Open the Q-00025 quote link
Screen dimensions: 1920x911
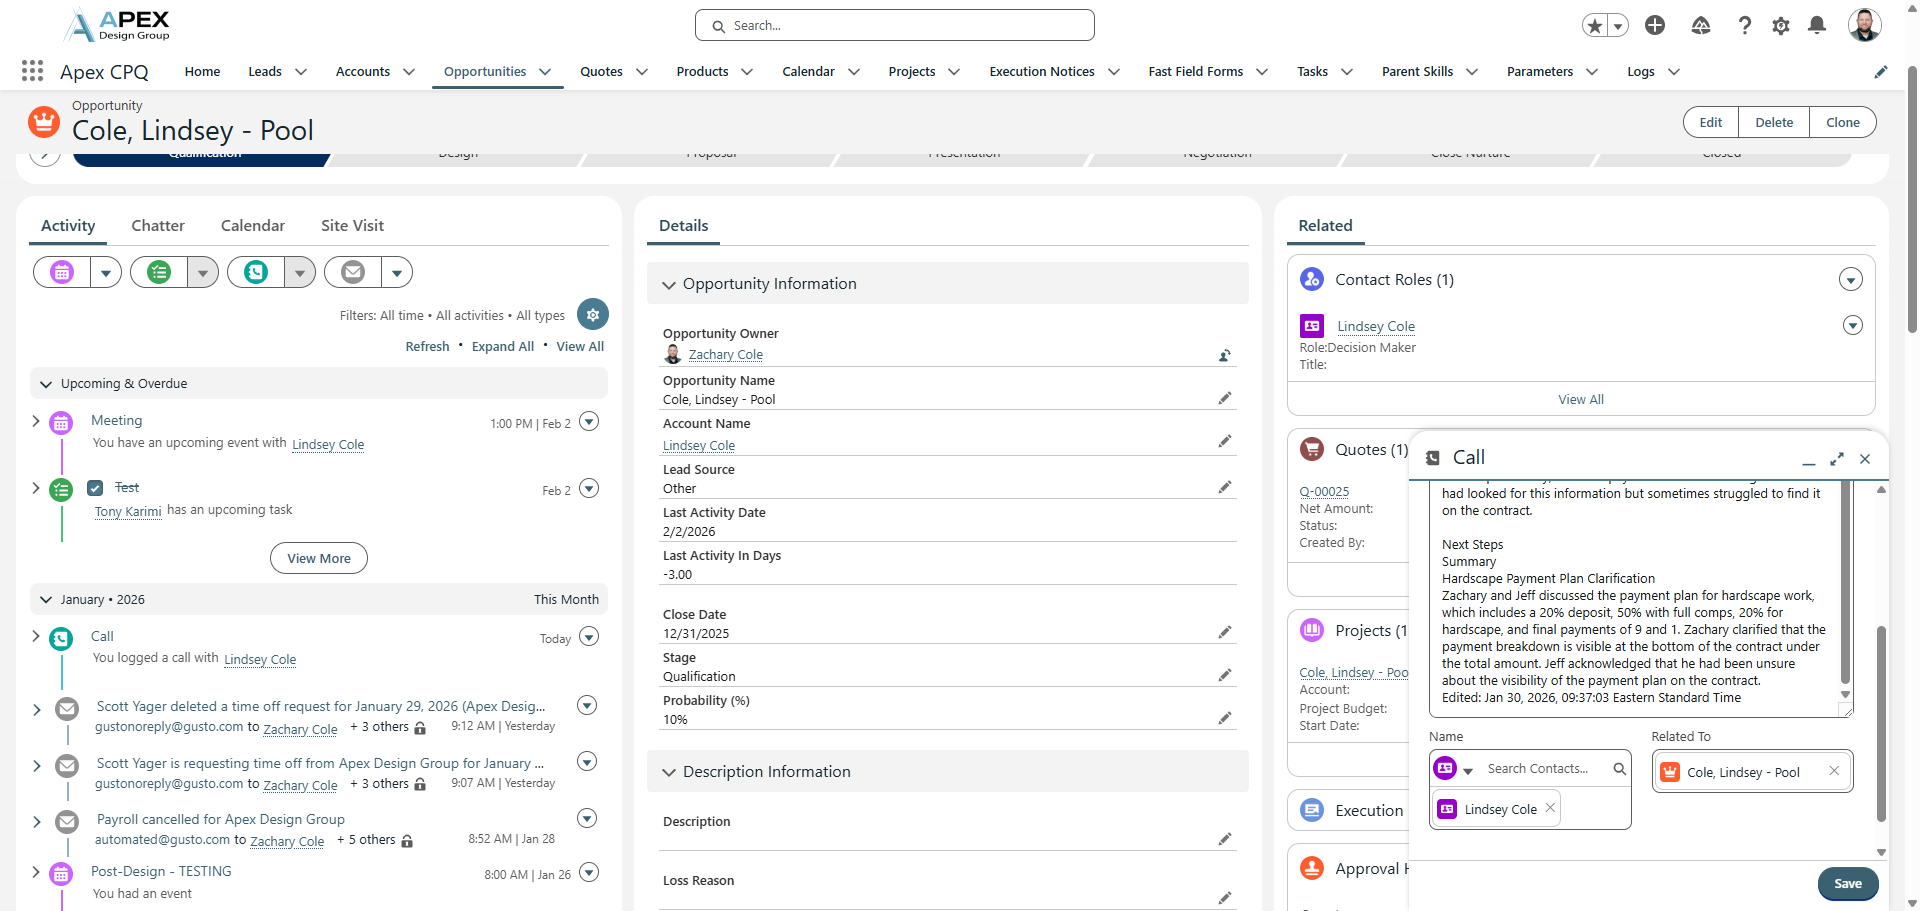click(x=1324, y=492)
